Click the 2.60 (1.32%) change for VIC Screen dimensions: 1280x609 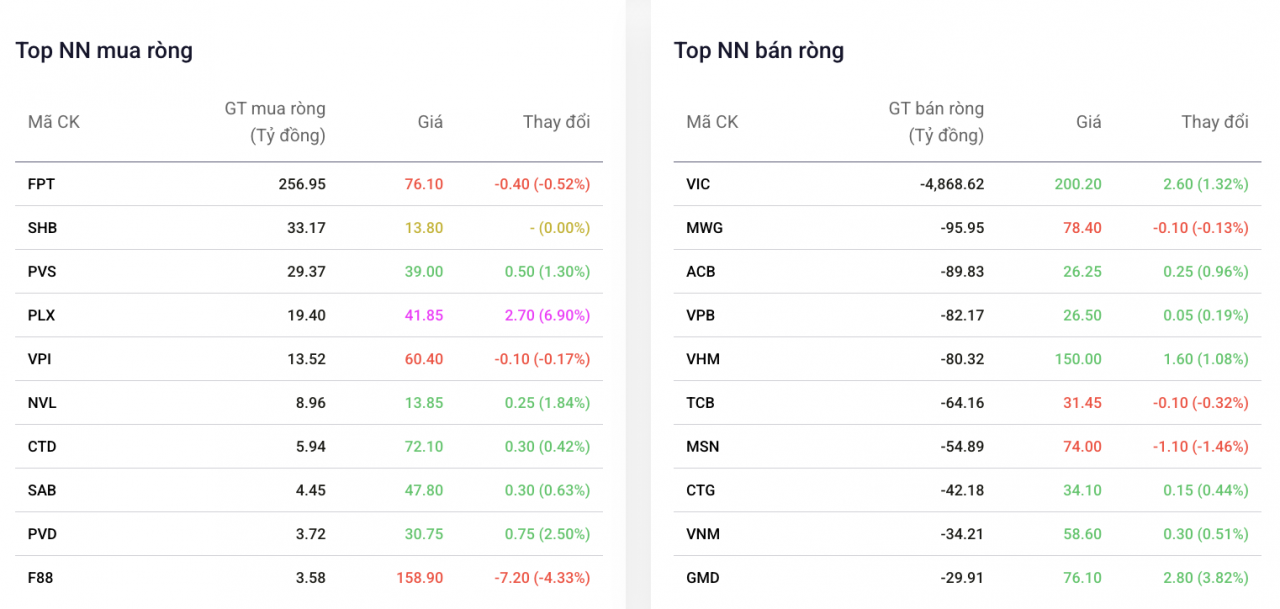(1206, 184)
